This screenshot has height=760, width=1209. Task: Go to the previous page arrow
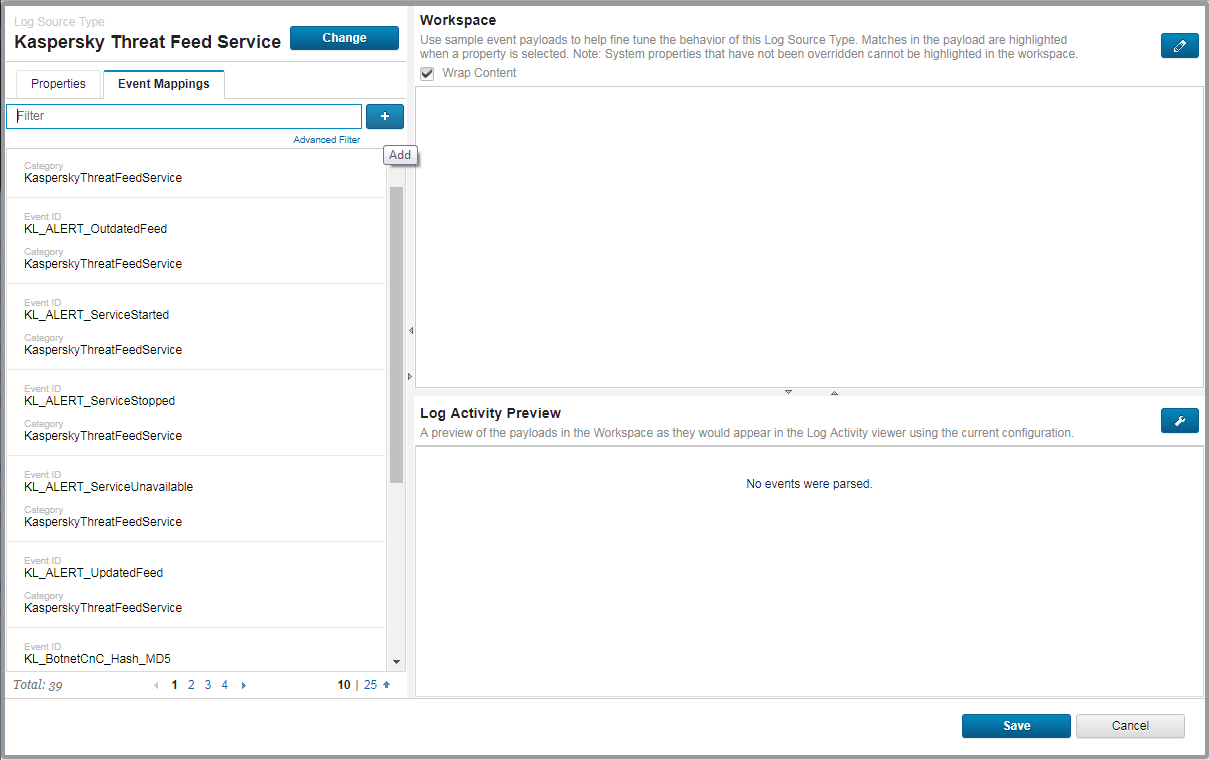(x=156, y=685)
